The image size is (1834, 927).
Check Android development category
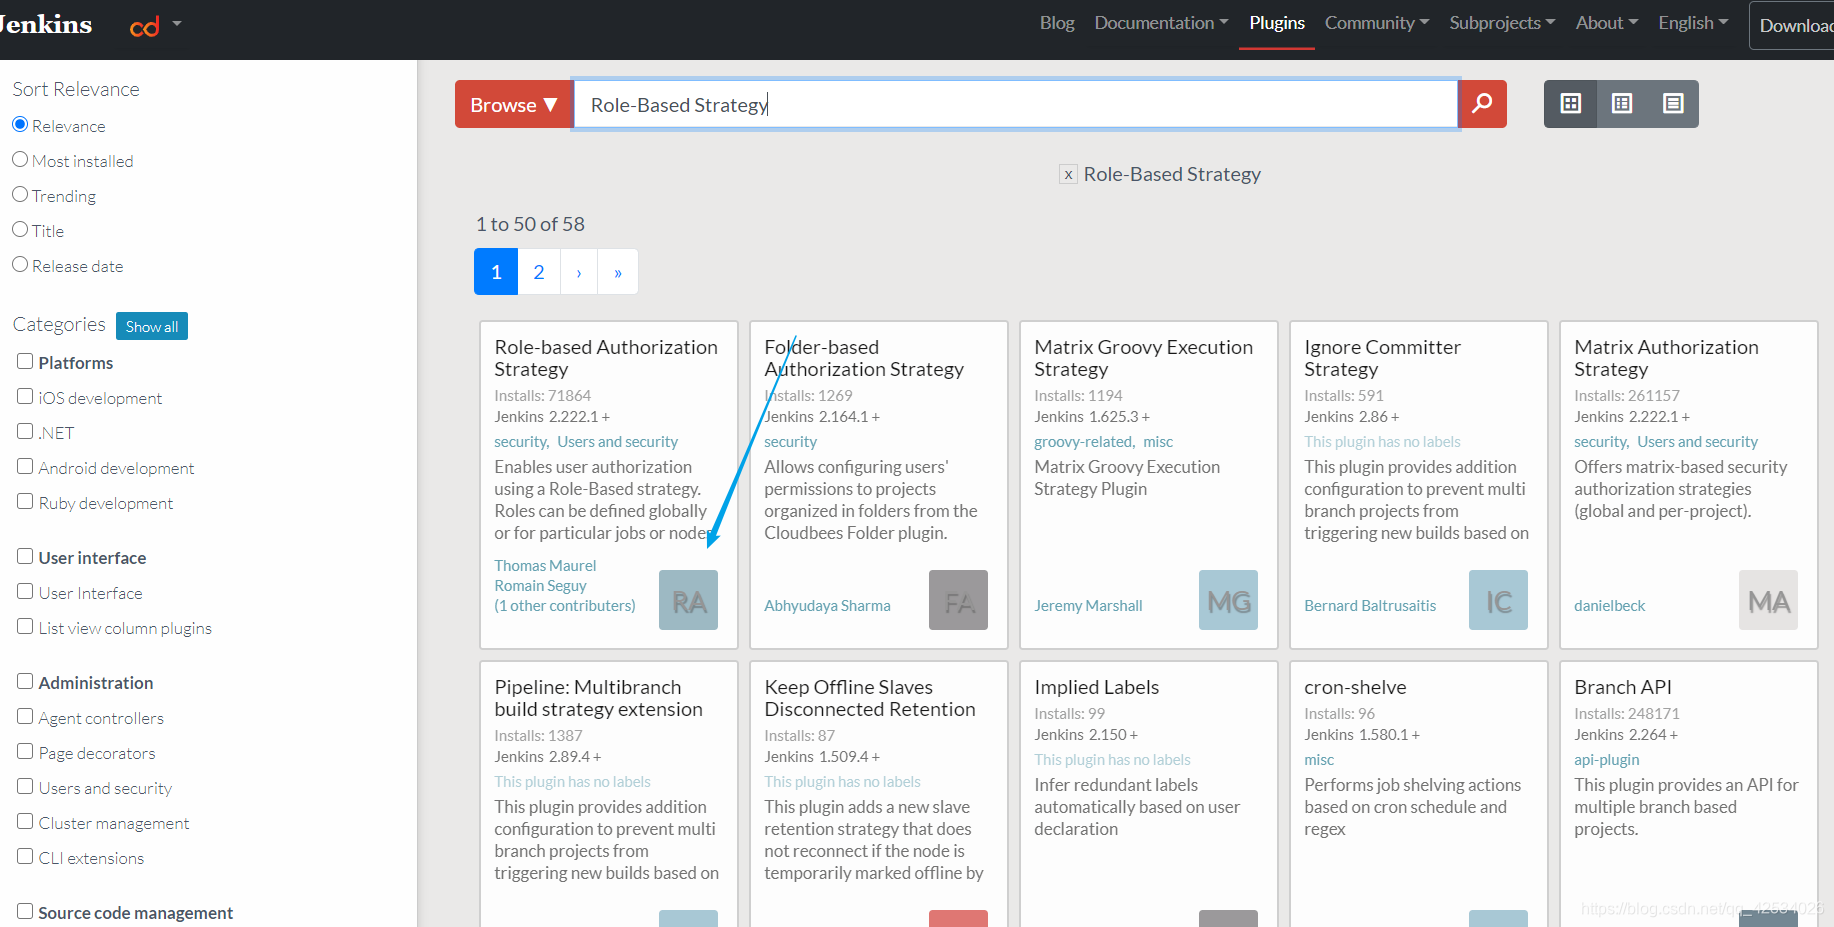tap(25, 466)
